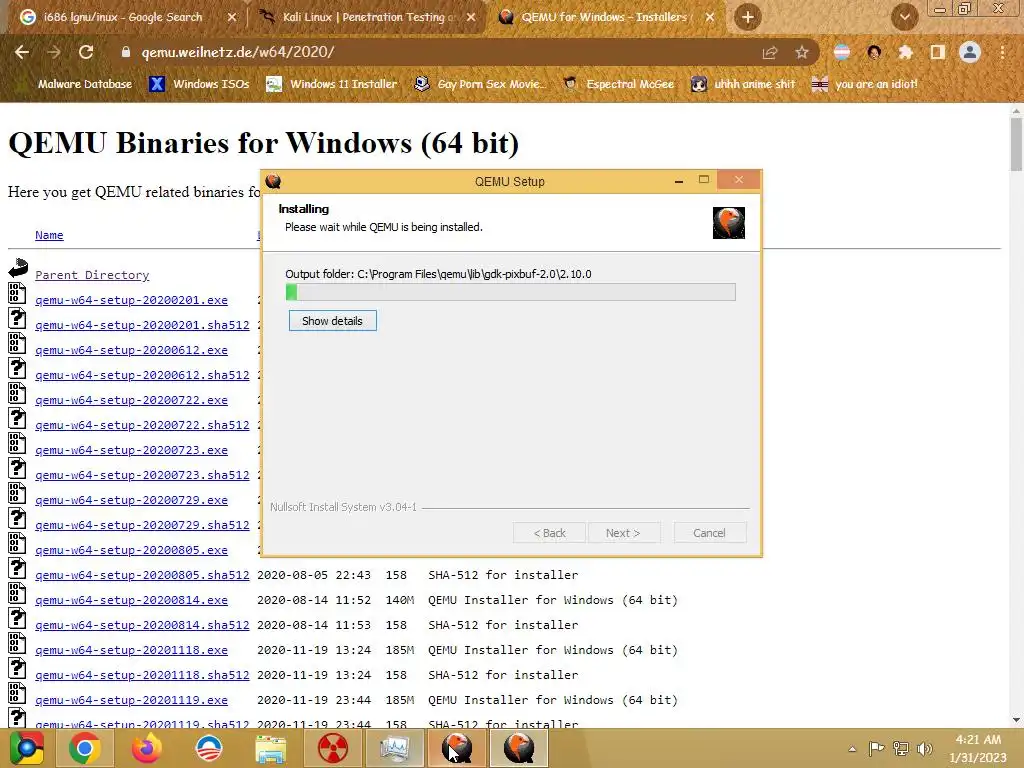Close the Google Search tab

click(x=232, y=18)
